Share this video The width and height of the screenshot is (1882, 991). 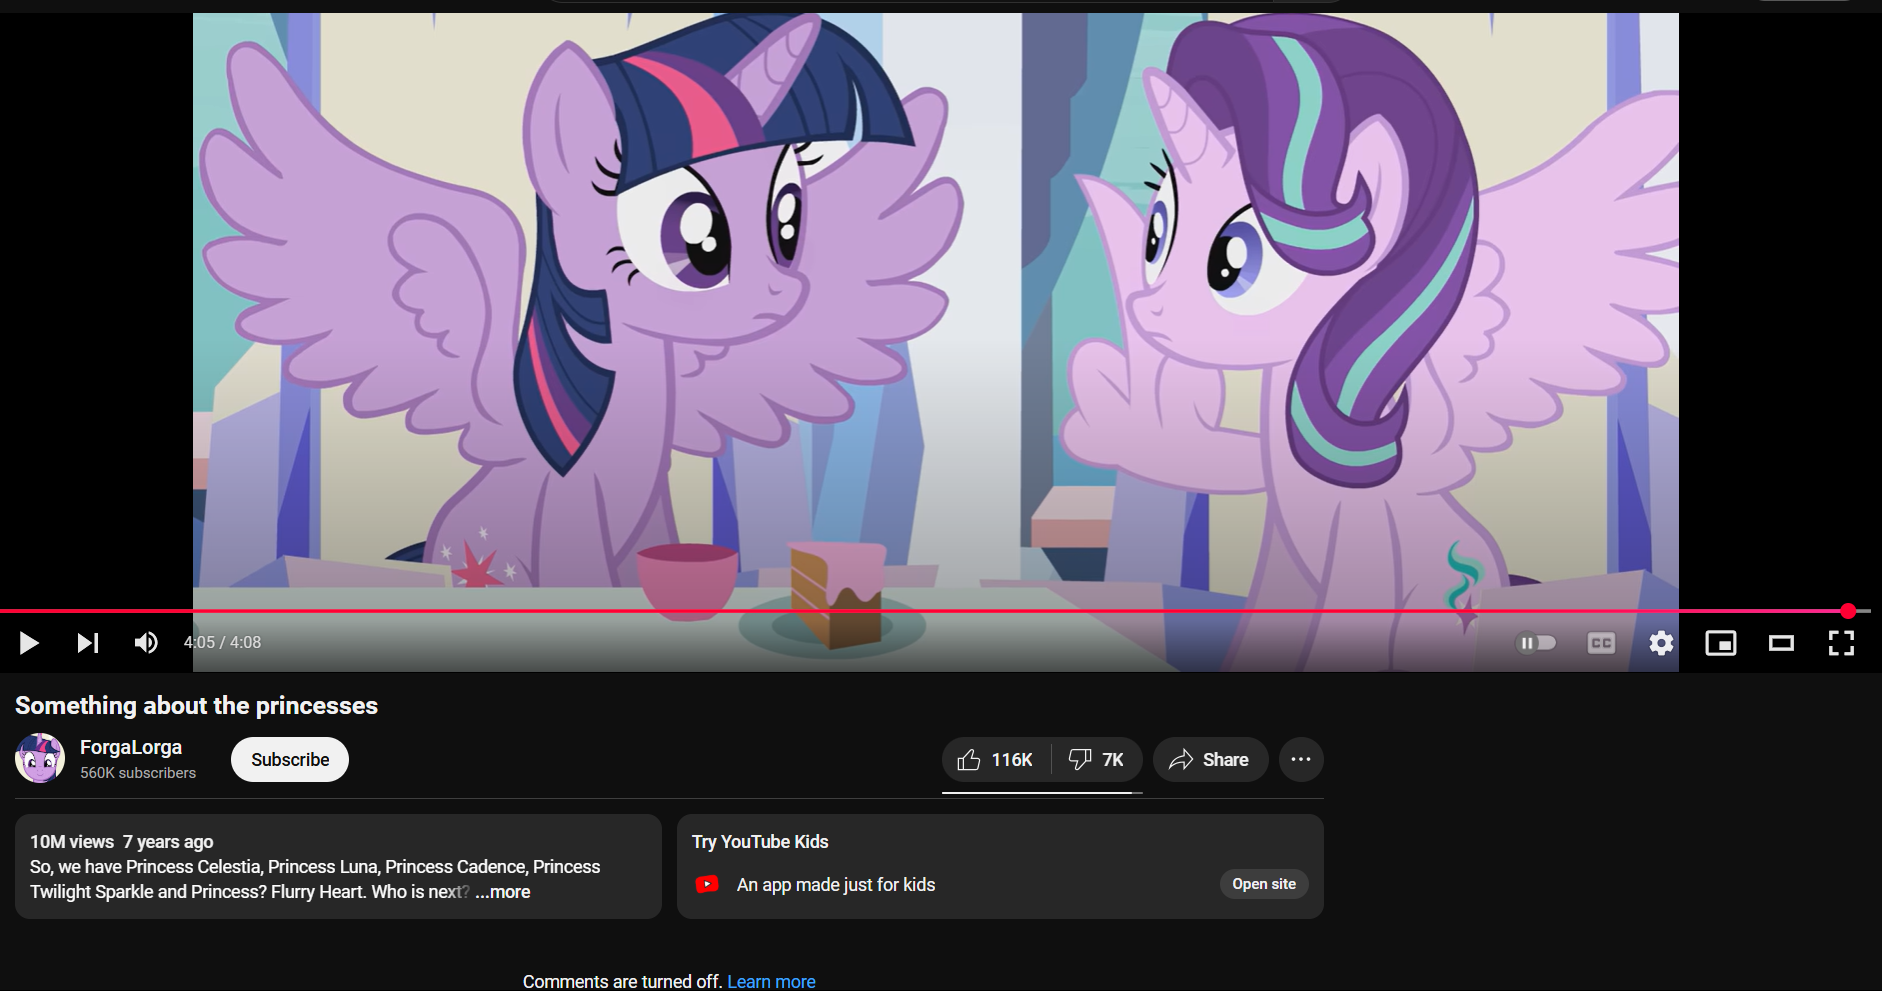pyautogui.click(x=1210, y=760)
